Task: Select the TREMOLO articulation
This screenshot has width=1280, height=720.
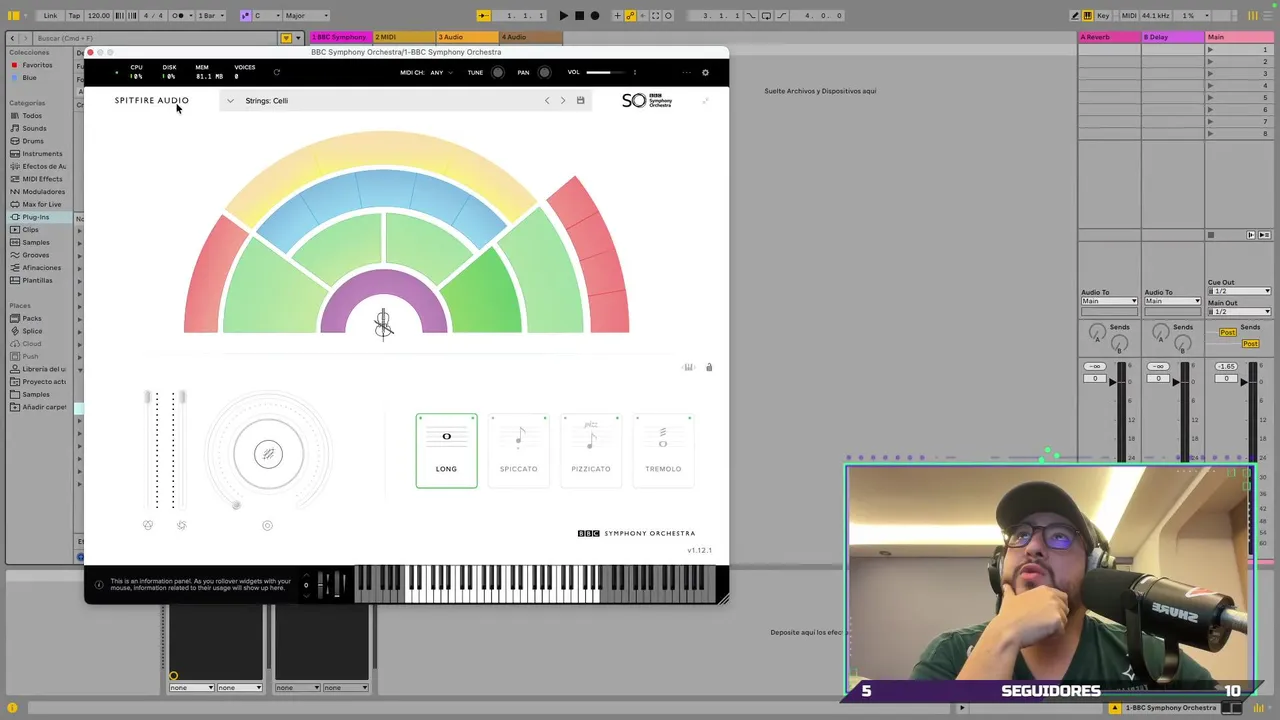Action: click(663, 451)
